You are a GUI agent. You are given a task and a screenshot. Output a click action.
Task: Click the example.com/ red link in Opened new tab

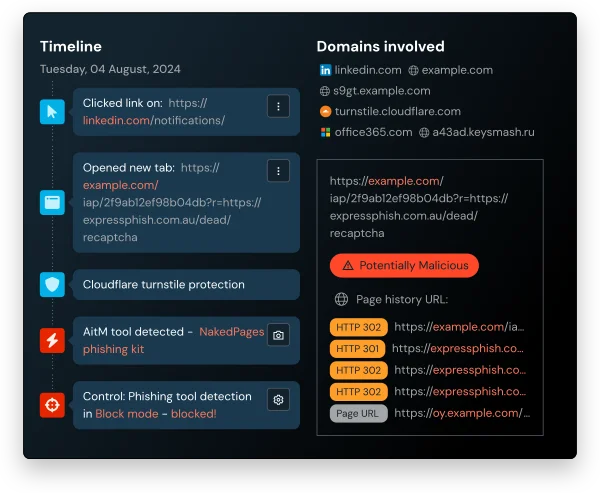[x=121, y=185]
